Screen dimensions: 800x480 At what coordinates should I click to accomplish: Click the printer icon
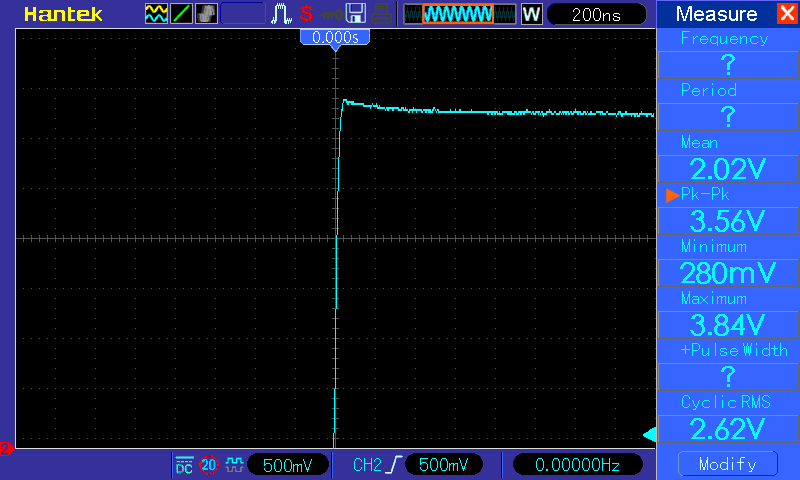[381, 14]
